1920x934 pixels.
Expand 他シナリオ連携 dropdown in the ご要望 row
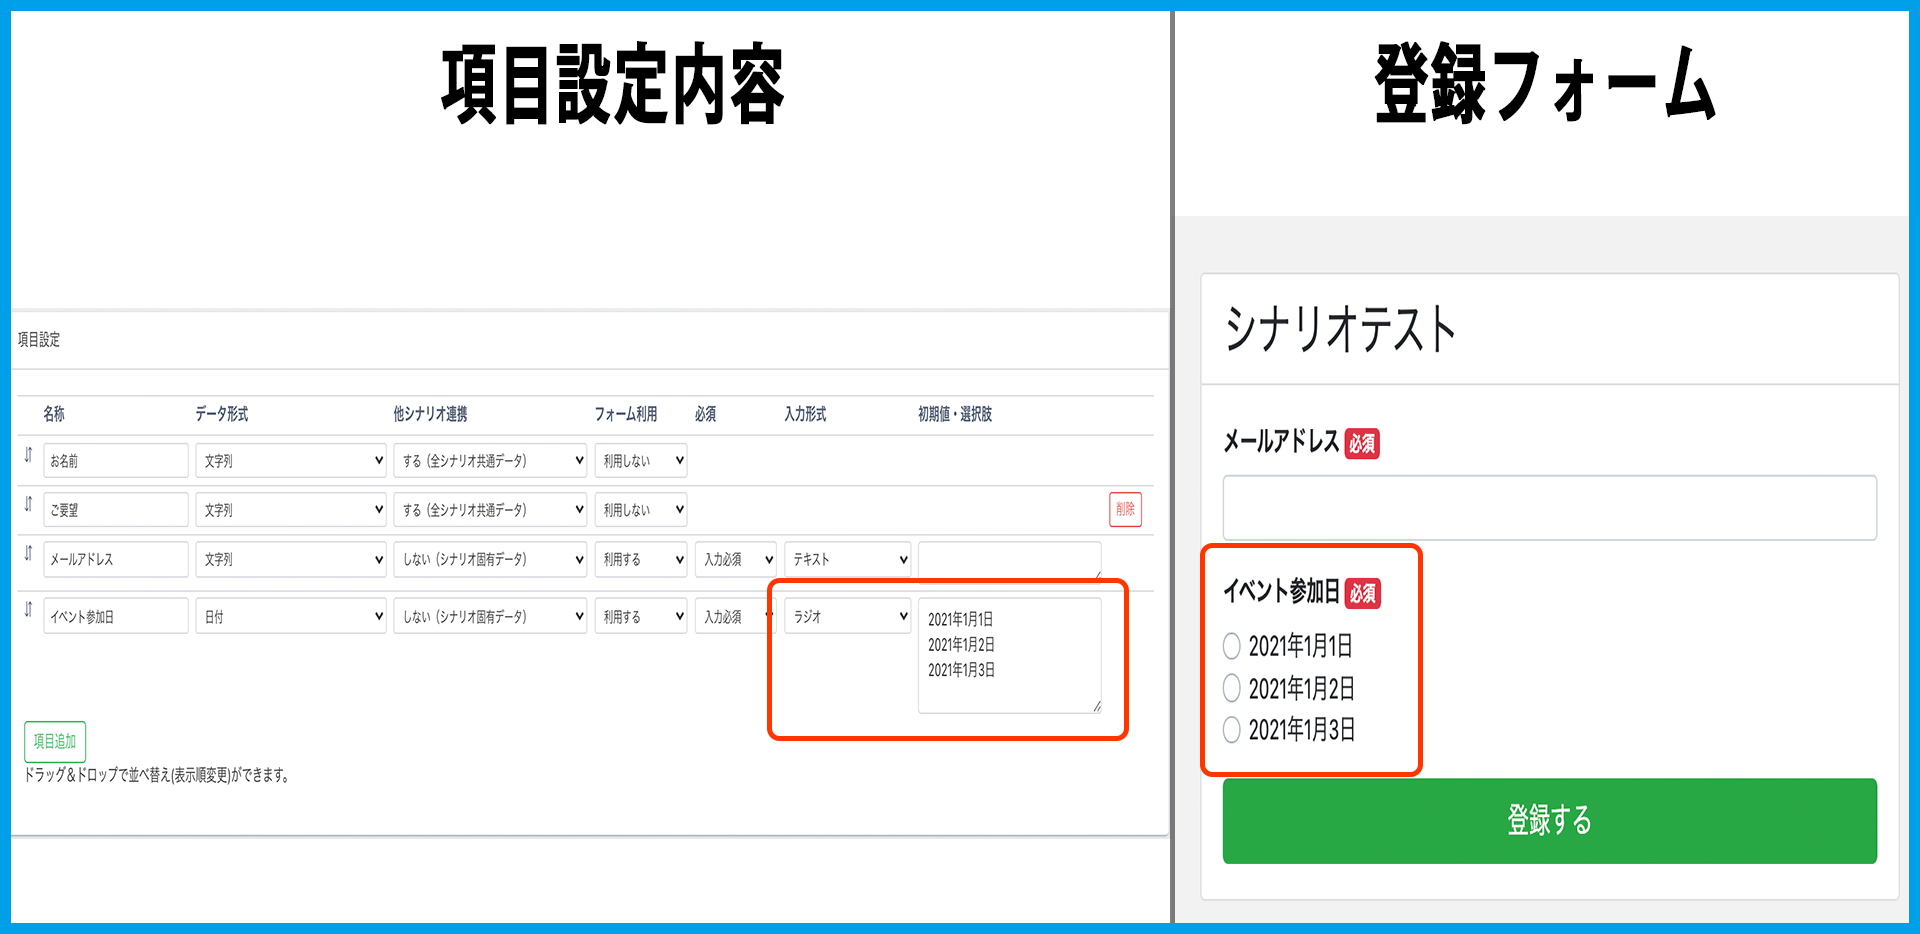489,509
